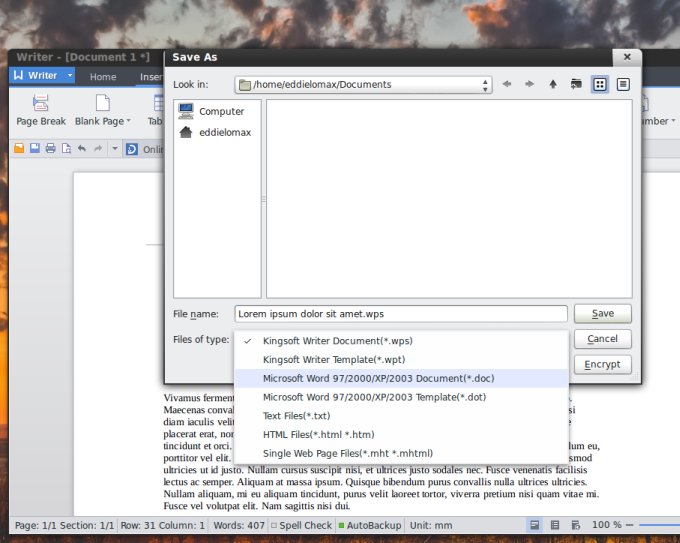Choose Single Web Page Files (*.mht) type
The height and width of the screenshot is (543, 680).
click(401, 453)
